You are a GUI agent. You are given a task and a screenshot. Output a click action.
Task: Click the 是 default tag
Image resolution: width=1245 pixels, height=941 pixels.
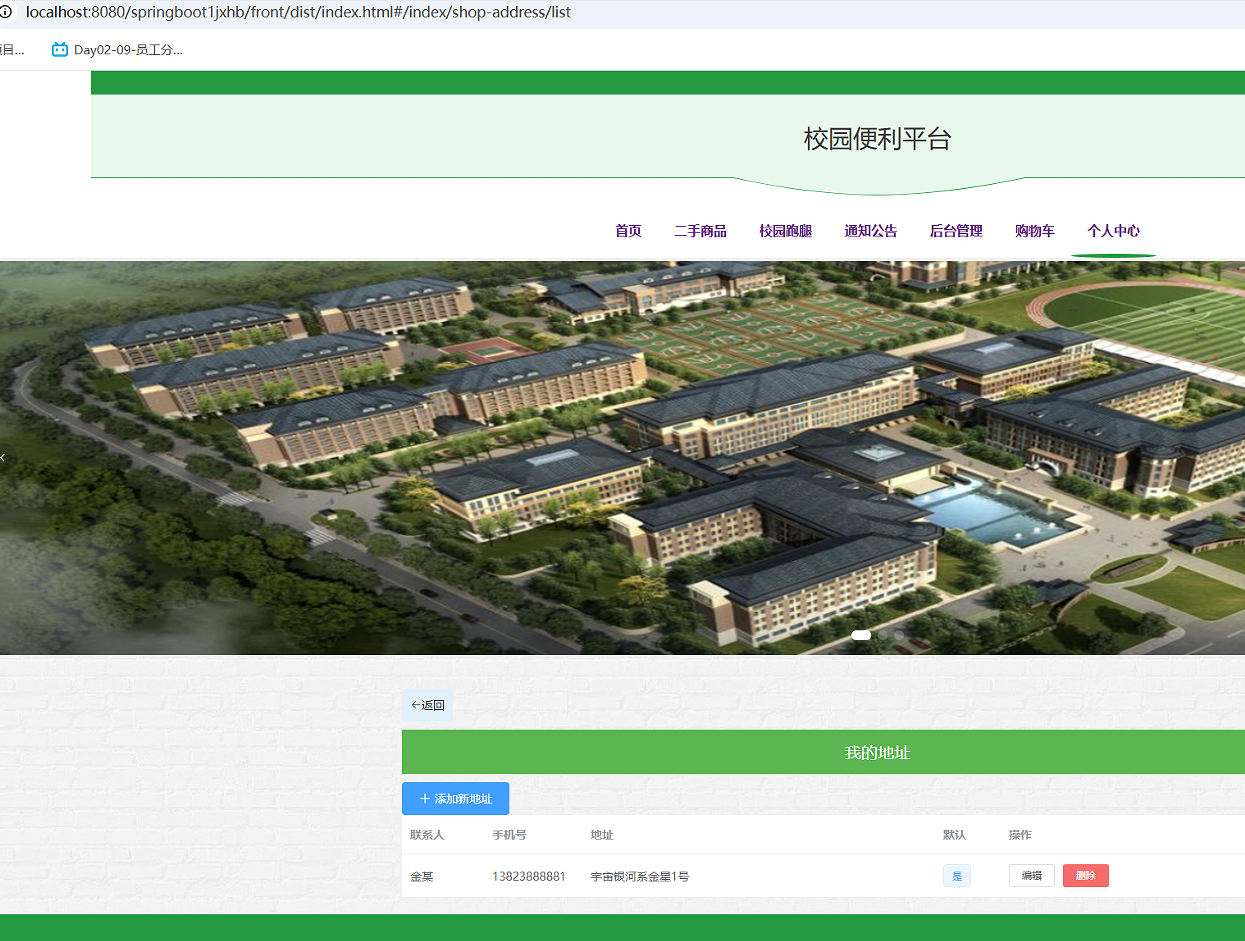(956, 876)
